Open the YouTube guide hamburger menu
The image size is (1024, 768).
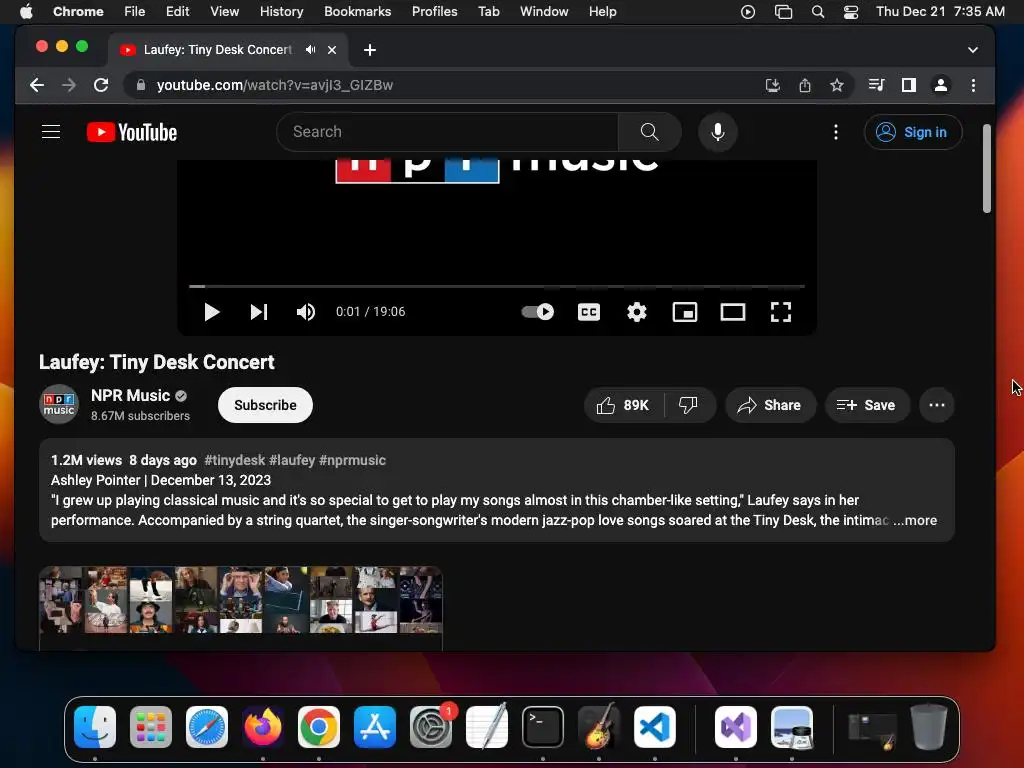pos(51,132)
